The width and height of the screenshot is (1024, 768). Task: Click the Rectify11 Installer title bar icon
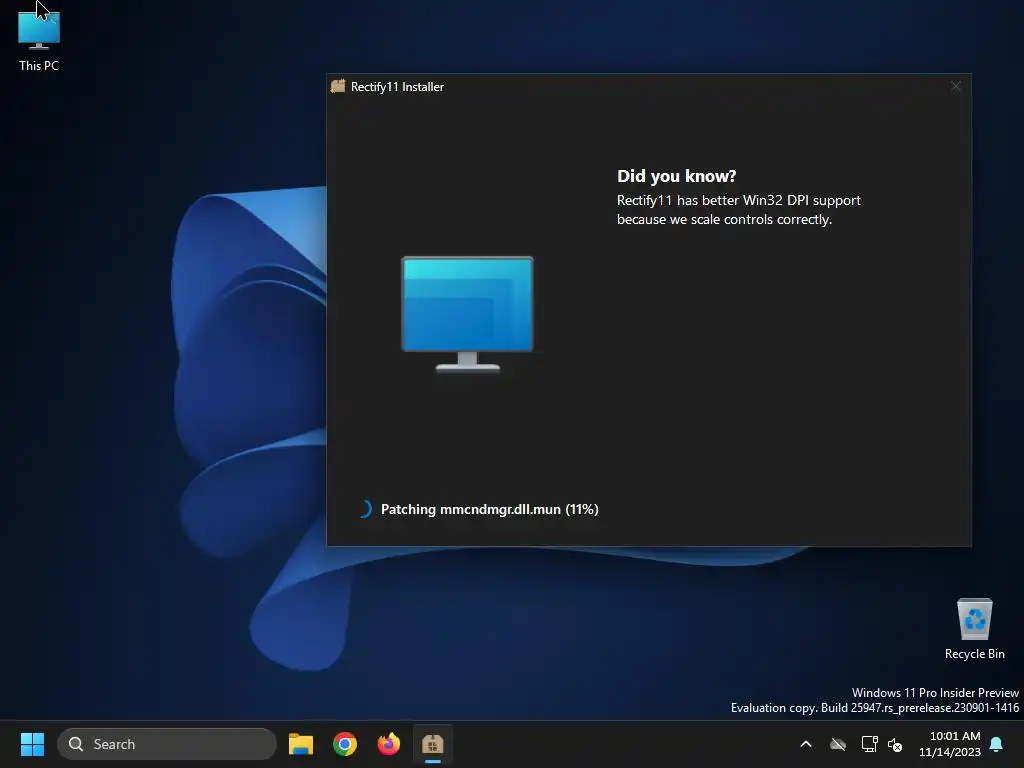tap(338, 86)
